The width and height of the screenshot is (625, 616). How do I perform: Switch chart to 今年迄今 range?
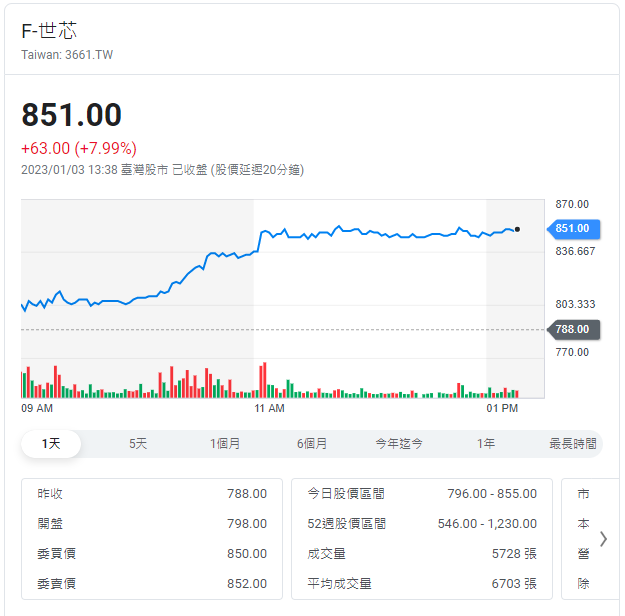[x=399, y=444]
